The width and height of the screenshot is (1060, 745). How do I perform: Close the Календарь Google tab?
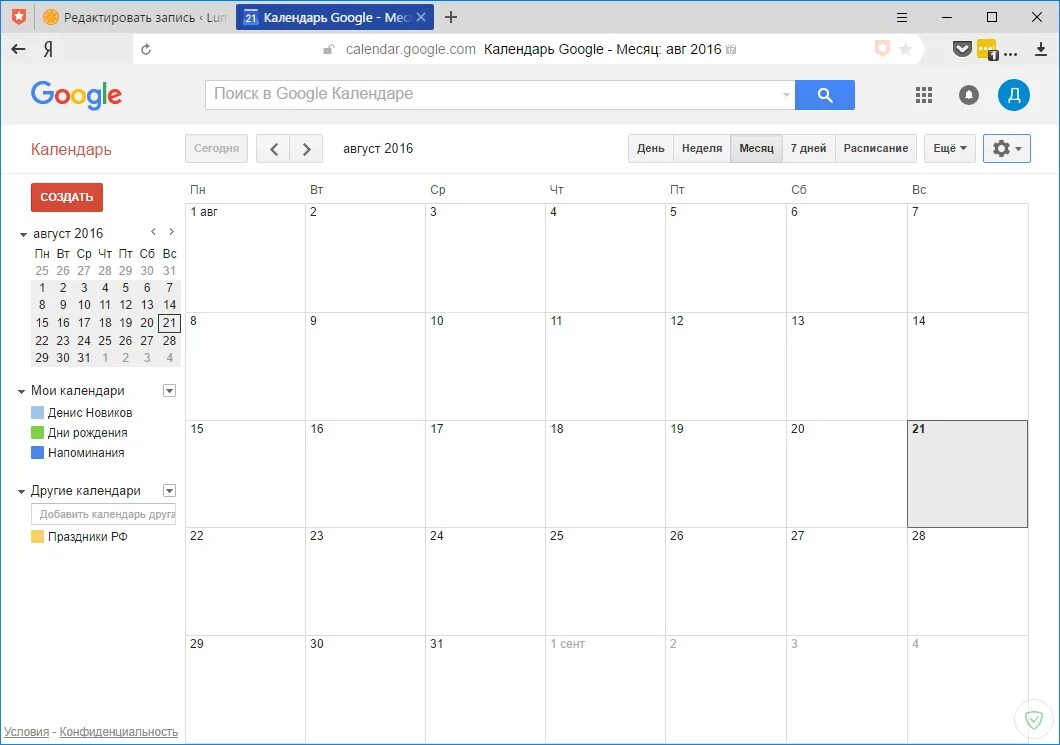[x=421, y=18]
